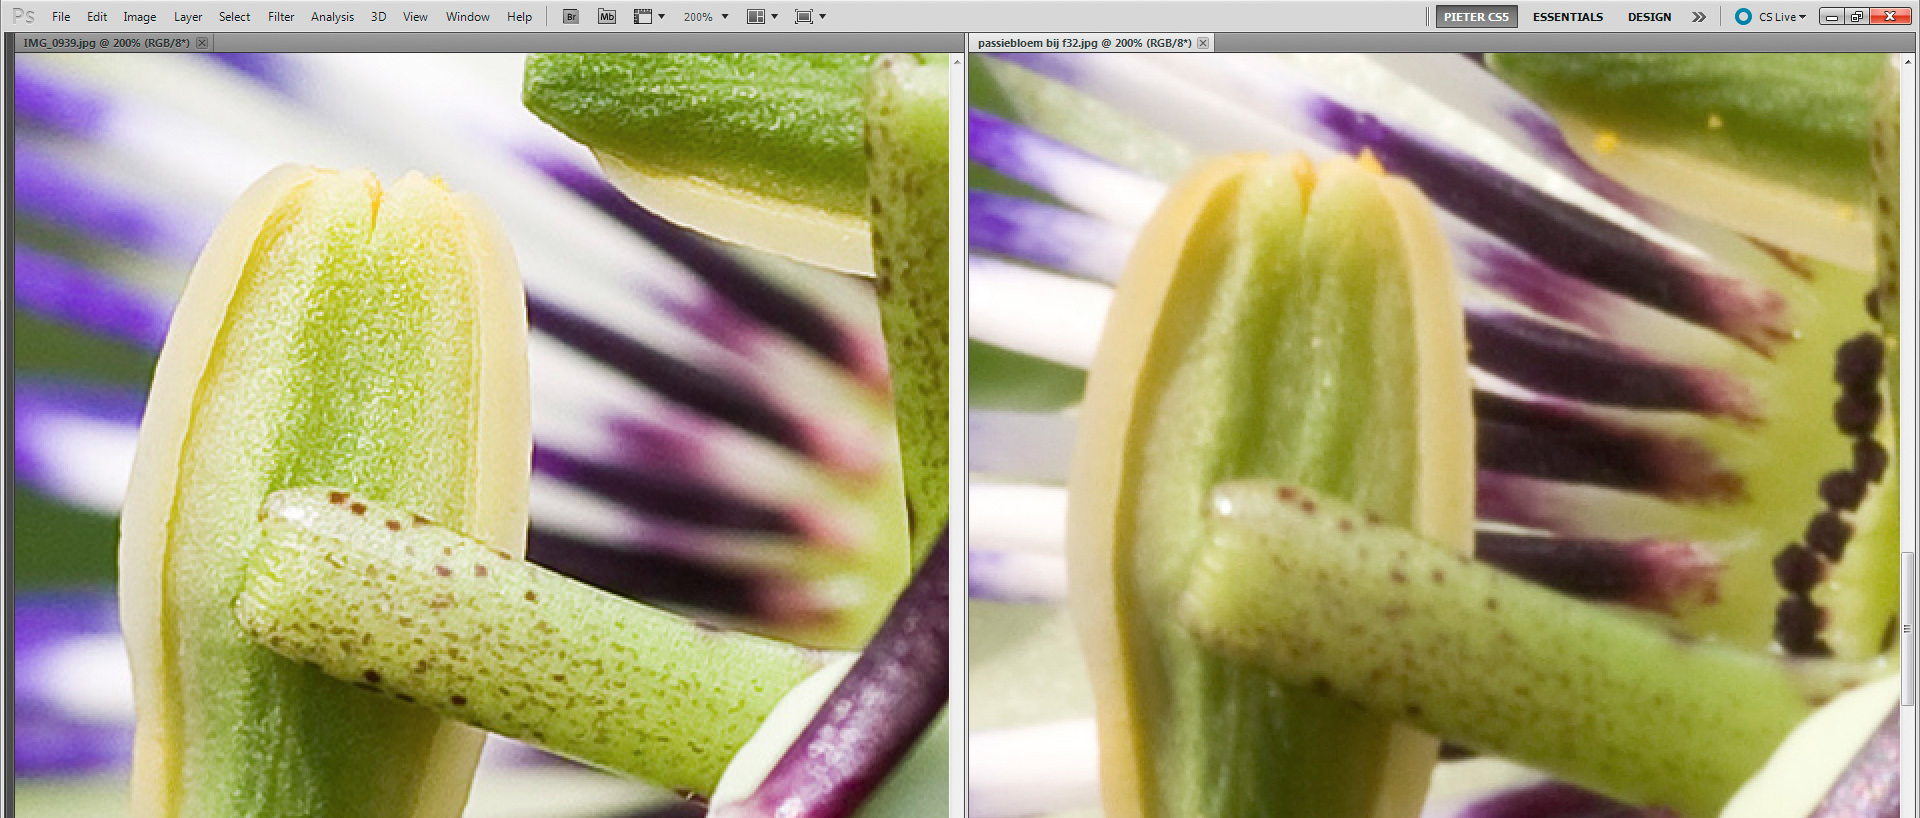Image resolution: width=1920 pixels, height=818 pixels.
Task: Switch to the DESIGN workspace
Action: click(1649, 17)
